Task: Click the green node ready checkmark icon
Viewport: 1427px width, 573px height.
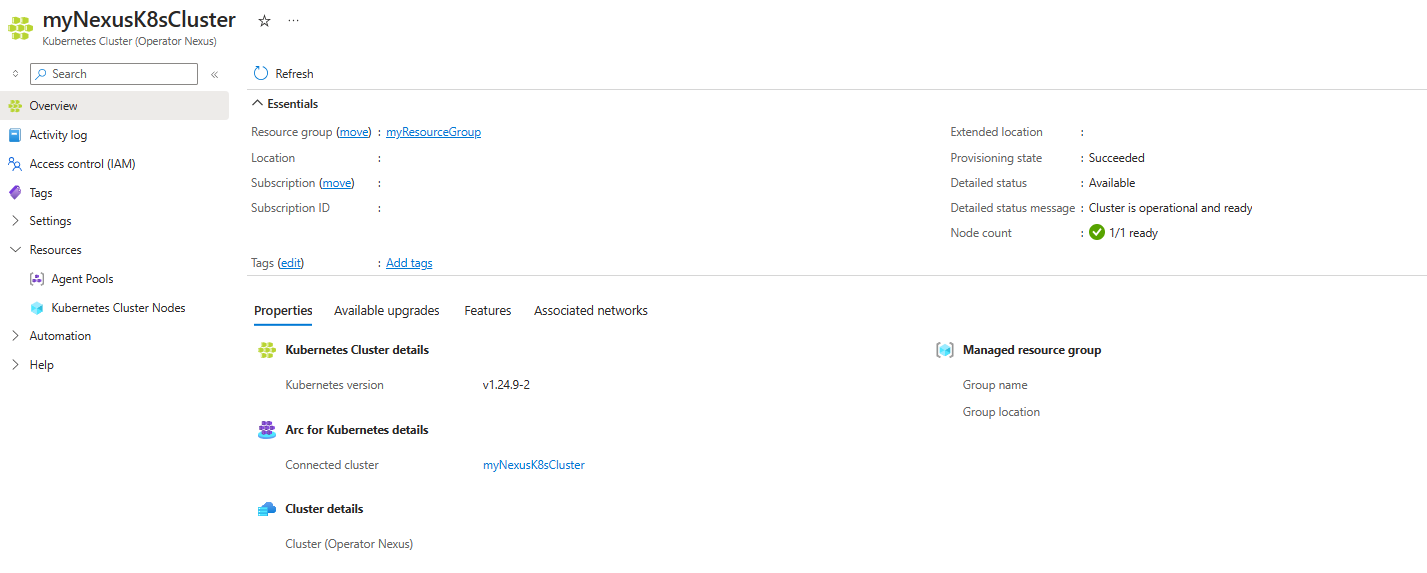Action: click(1097, 233)
